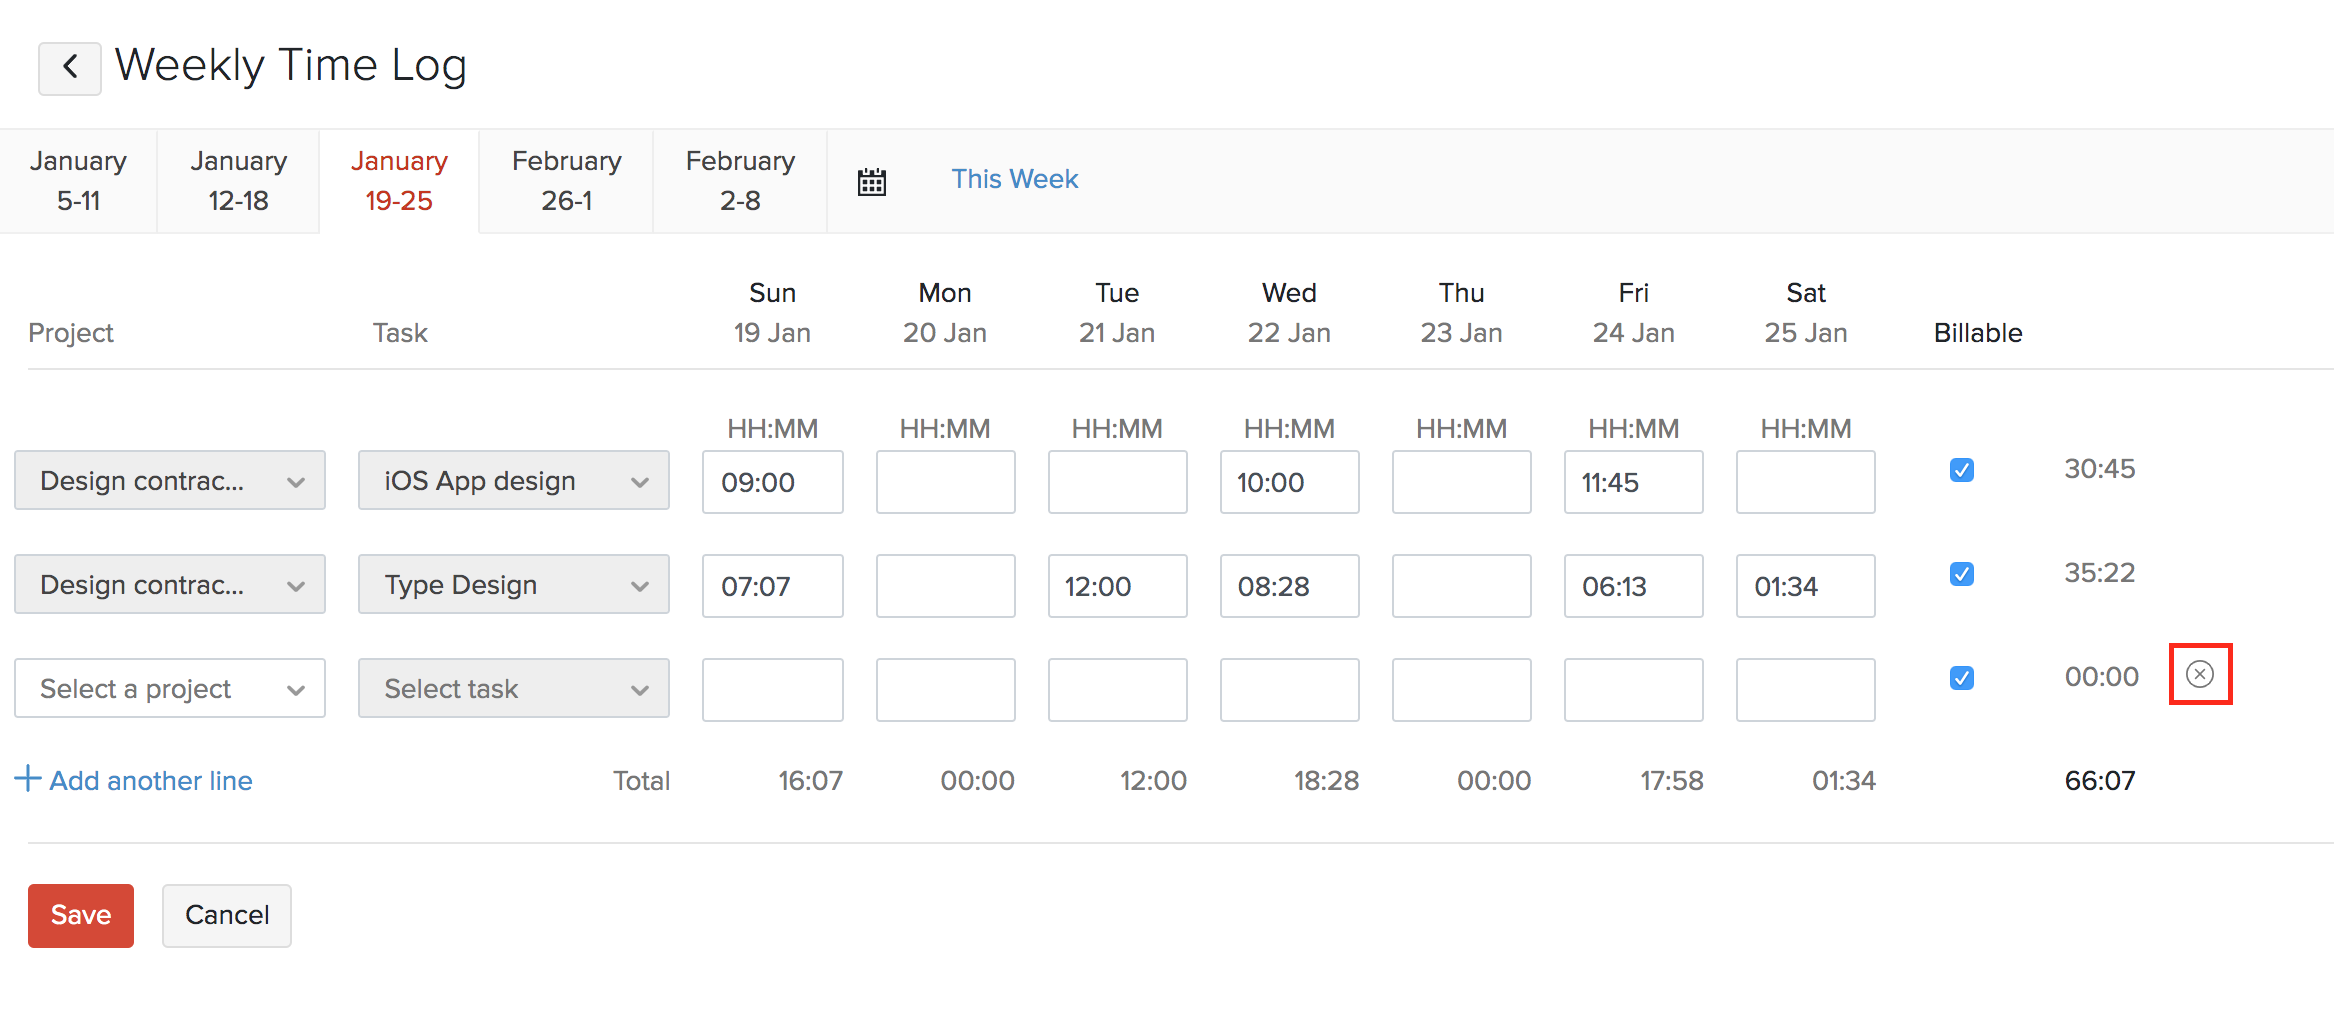2334x1014 pixels.
Task: Click the Cancel button
Action: [x=227, y=915]
